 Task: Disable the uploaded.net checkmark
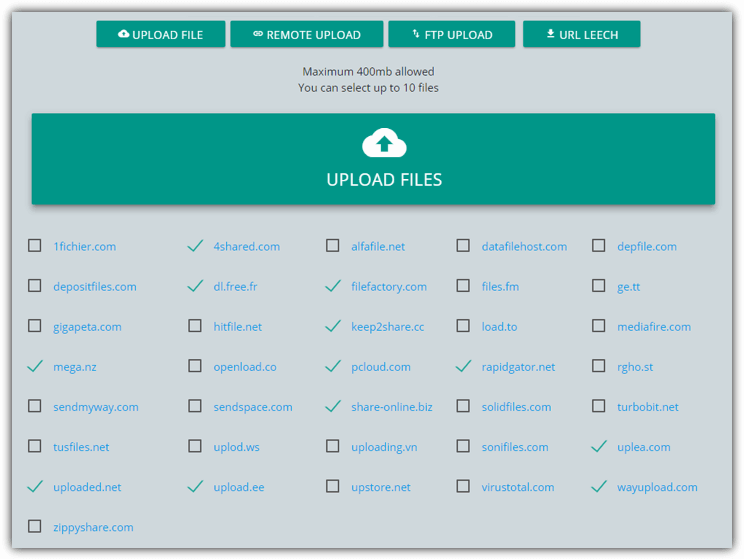(35, 486)
